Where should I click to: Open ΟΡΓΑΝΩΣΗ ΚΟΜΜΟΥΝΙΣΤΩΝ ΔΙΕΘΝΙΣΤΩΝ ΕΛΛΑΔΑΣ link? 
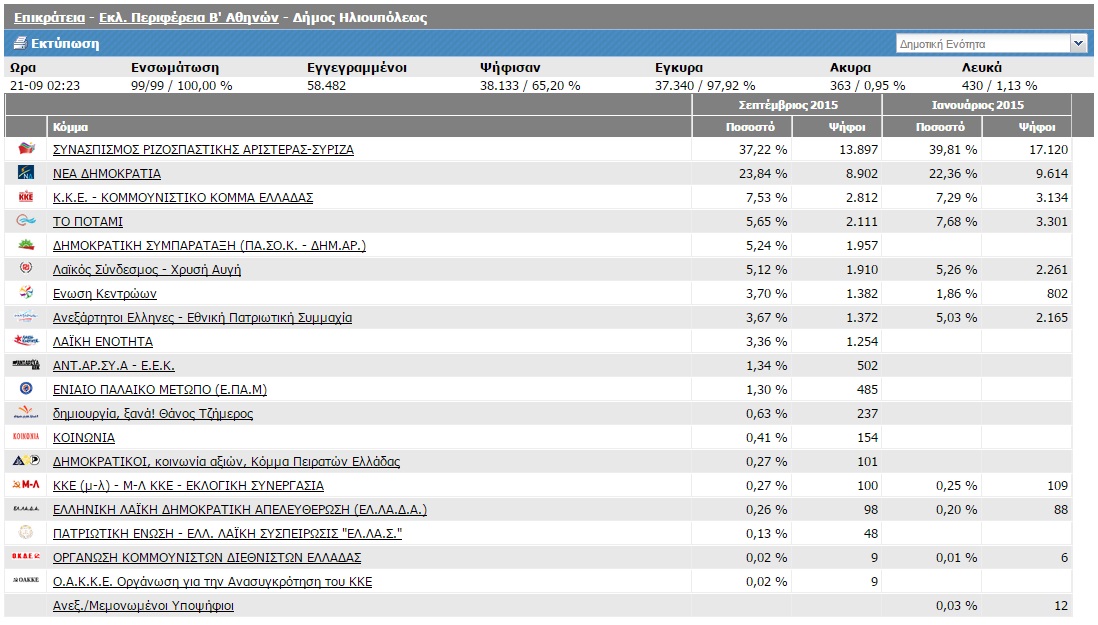coord(207,558)
